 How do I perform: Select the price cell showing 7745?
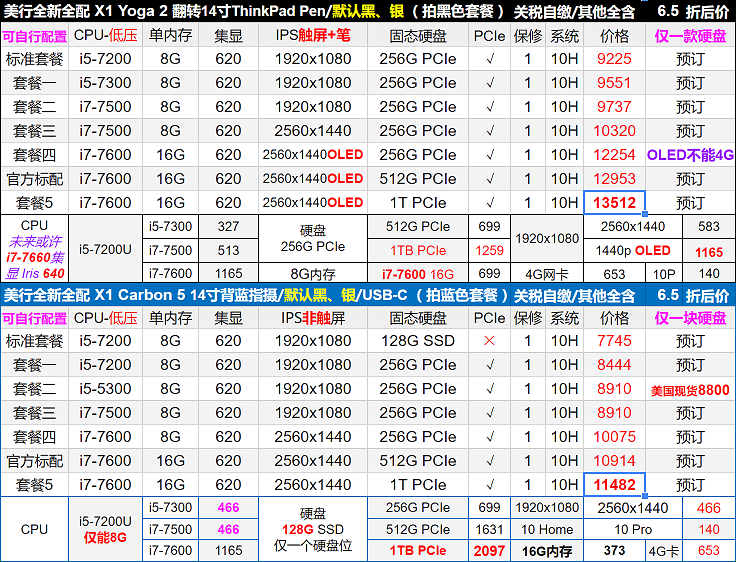coord(614,341)
